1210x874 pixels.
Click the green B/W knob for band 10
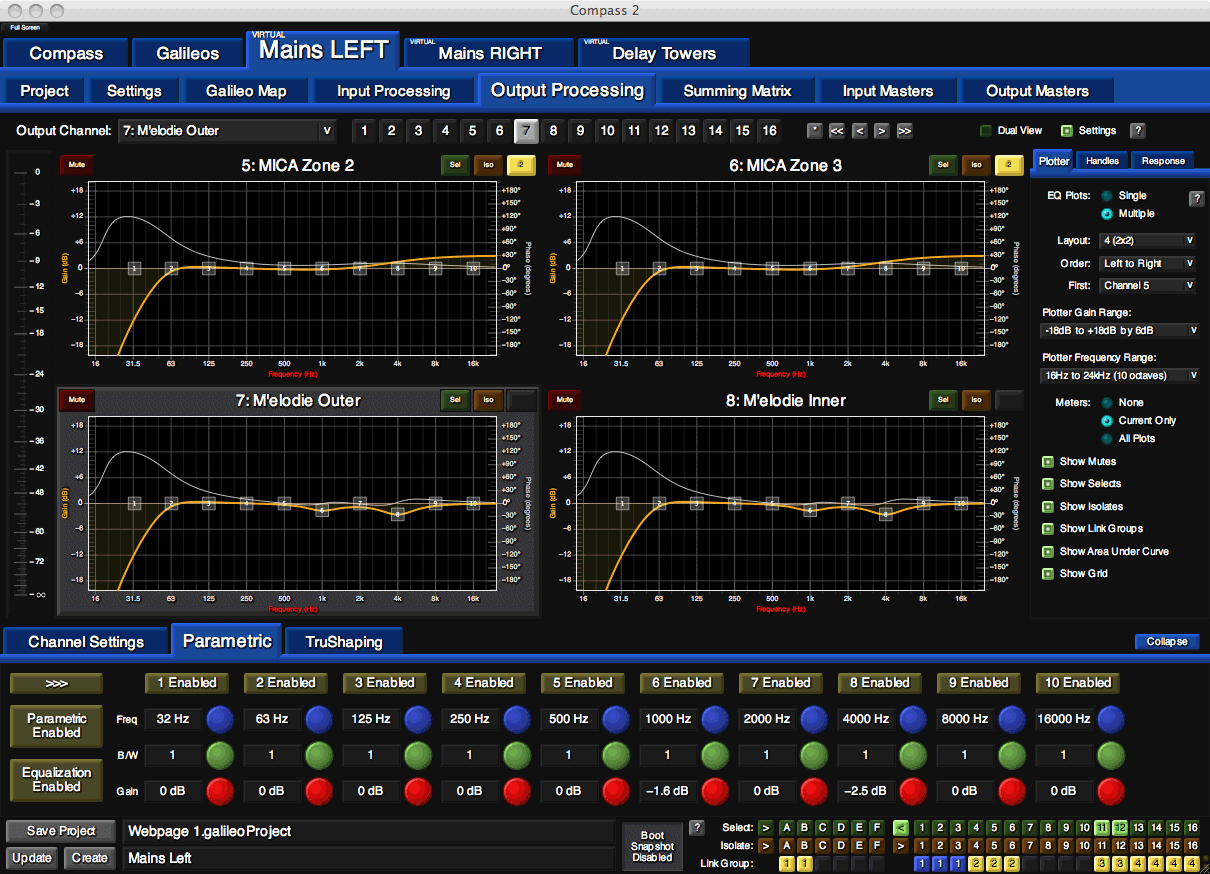(1111, 755)
